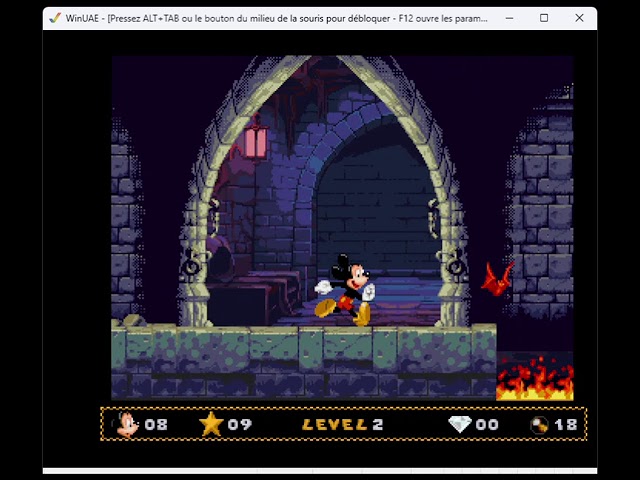Image resolution: width=640 pixels, height=480 pixels.
Task: Maximize the WinUAE window
Action: pos(544,18)
